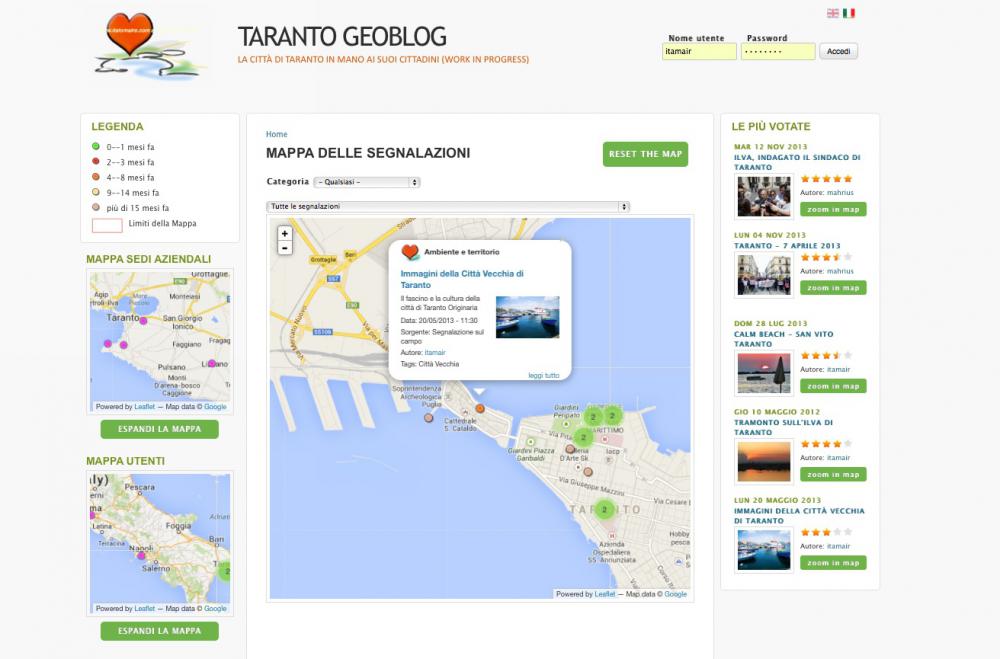Open 'leggi tutto' link in map popup
The width and height of the screenshot is (1000, 659).
[x=544, y=375]
